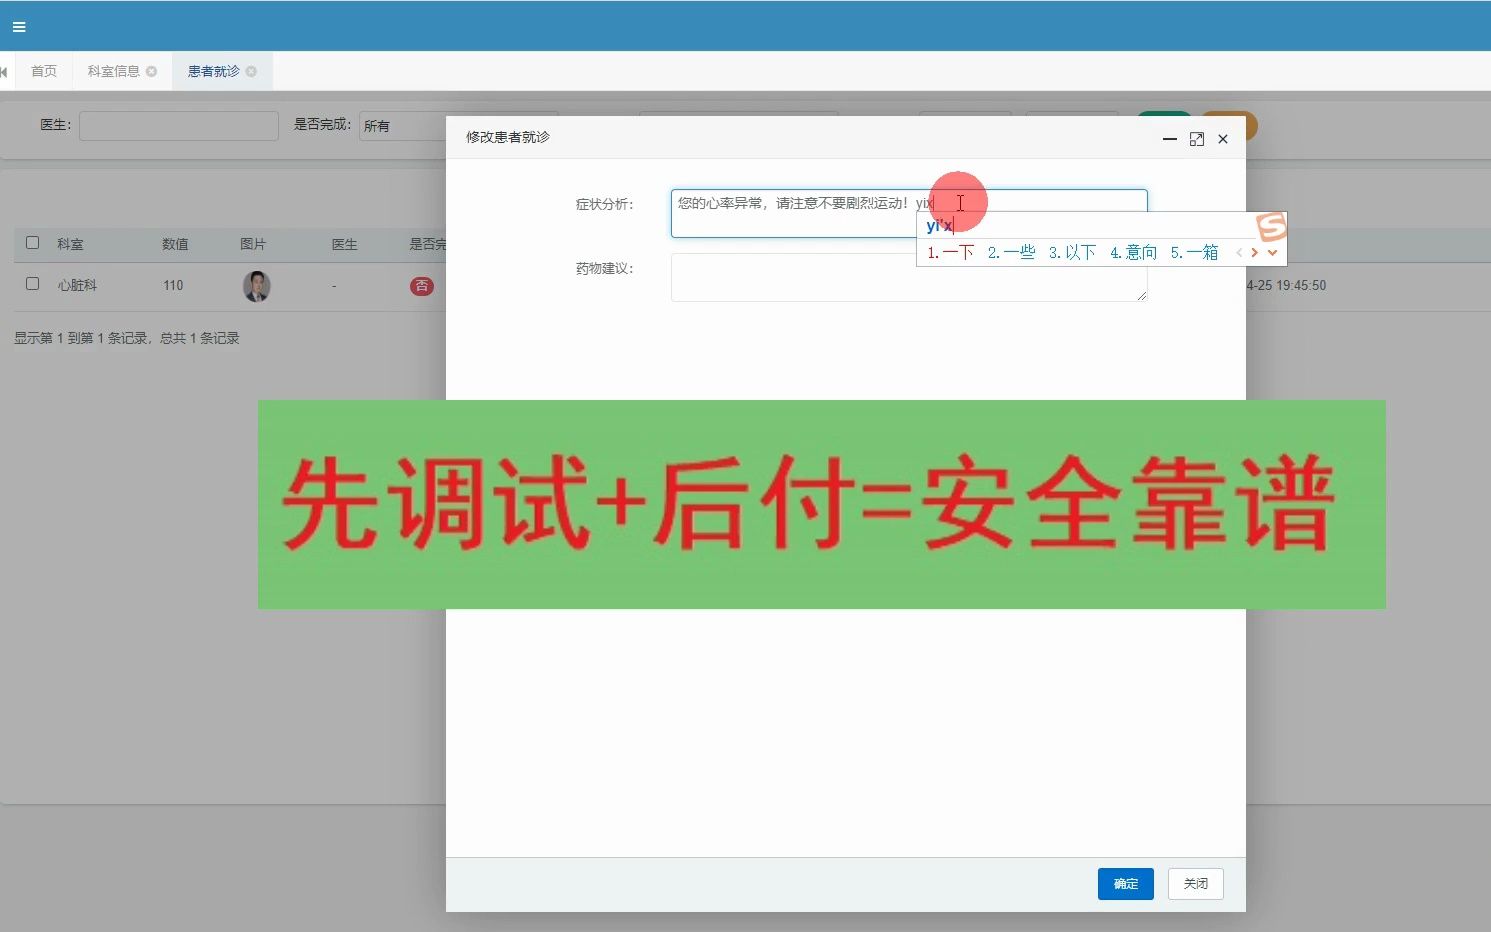Open the hamburger navigation menu
1491x932 pixels.
18,26
